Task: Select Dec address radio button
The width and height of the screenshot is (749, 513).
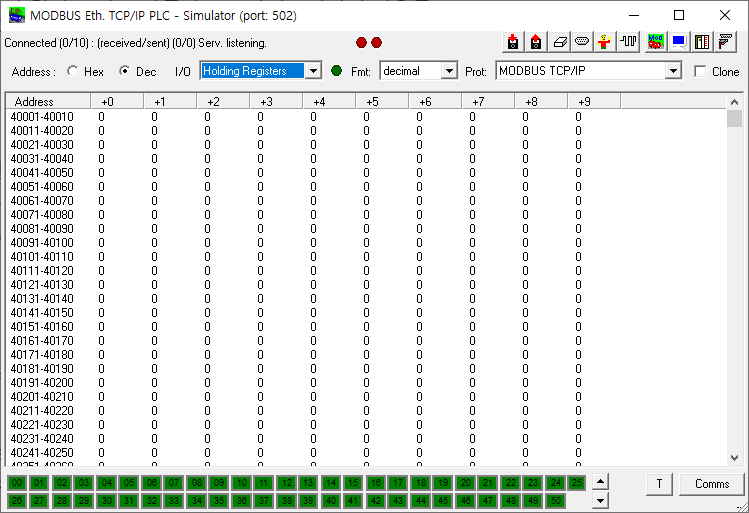Action: coord(125,71)
